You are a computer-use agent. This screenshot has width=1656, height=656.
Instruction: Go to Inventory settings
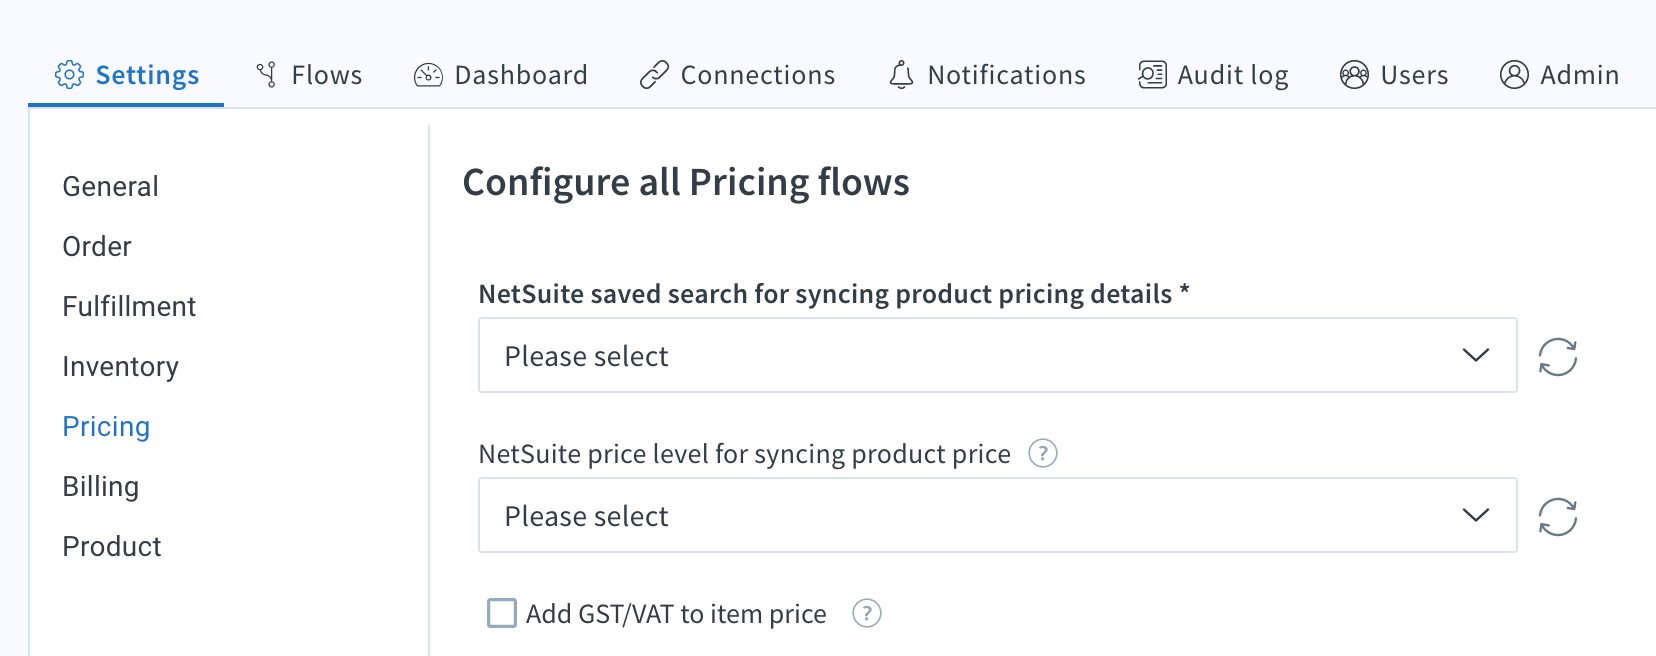[121, 366]
